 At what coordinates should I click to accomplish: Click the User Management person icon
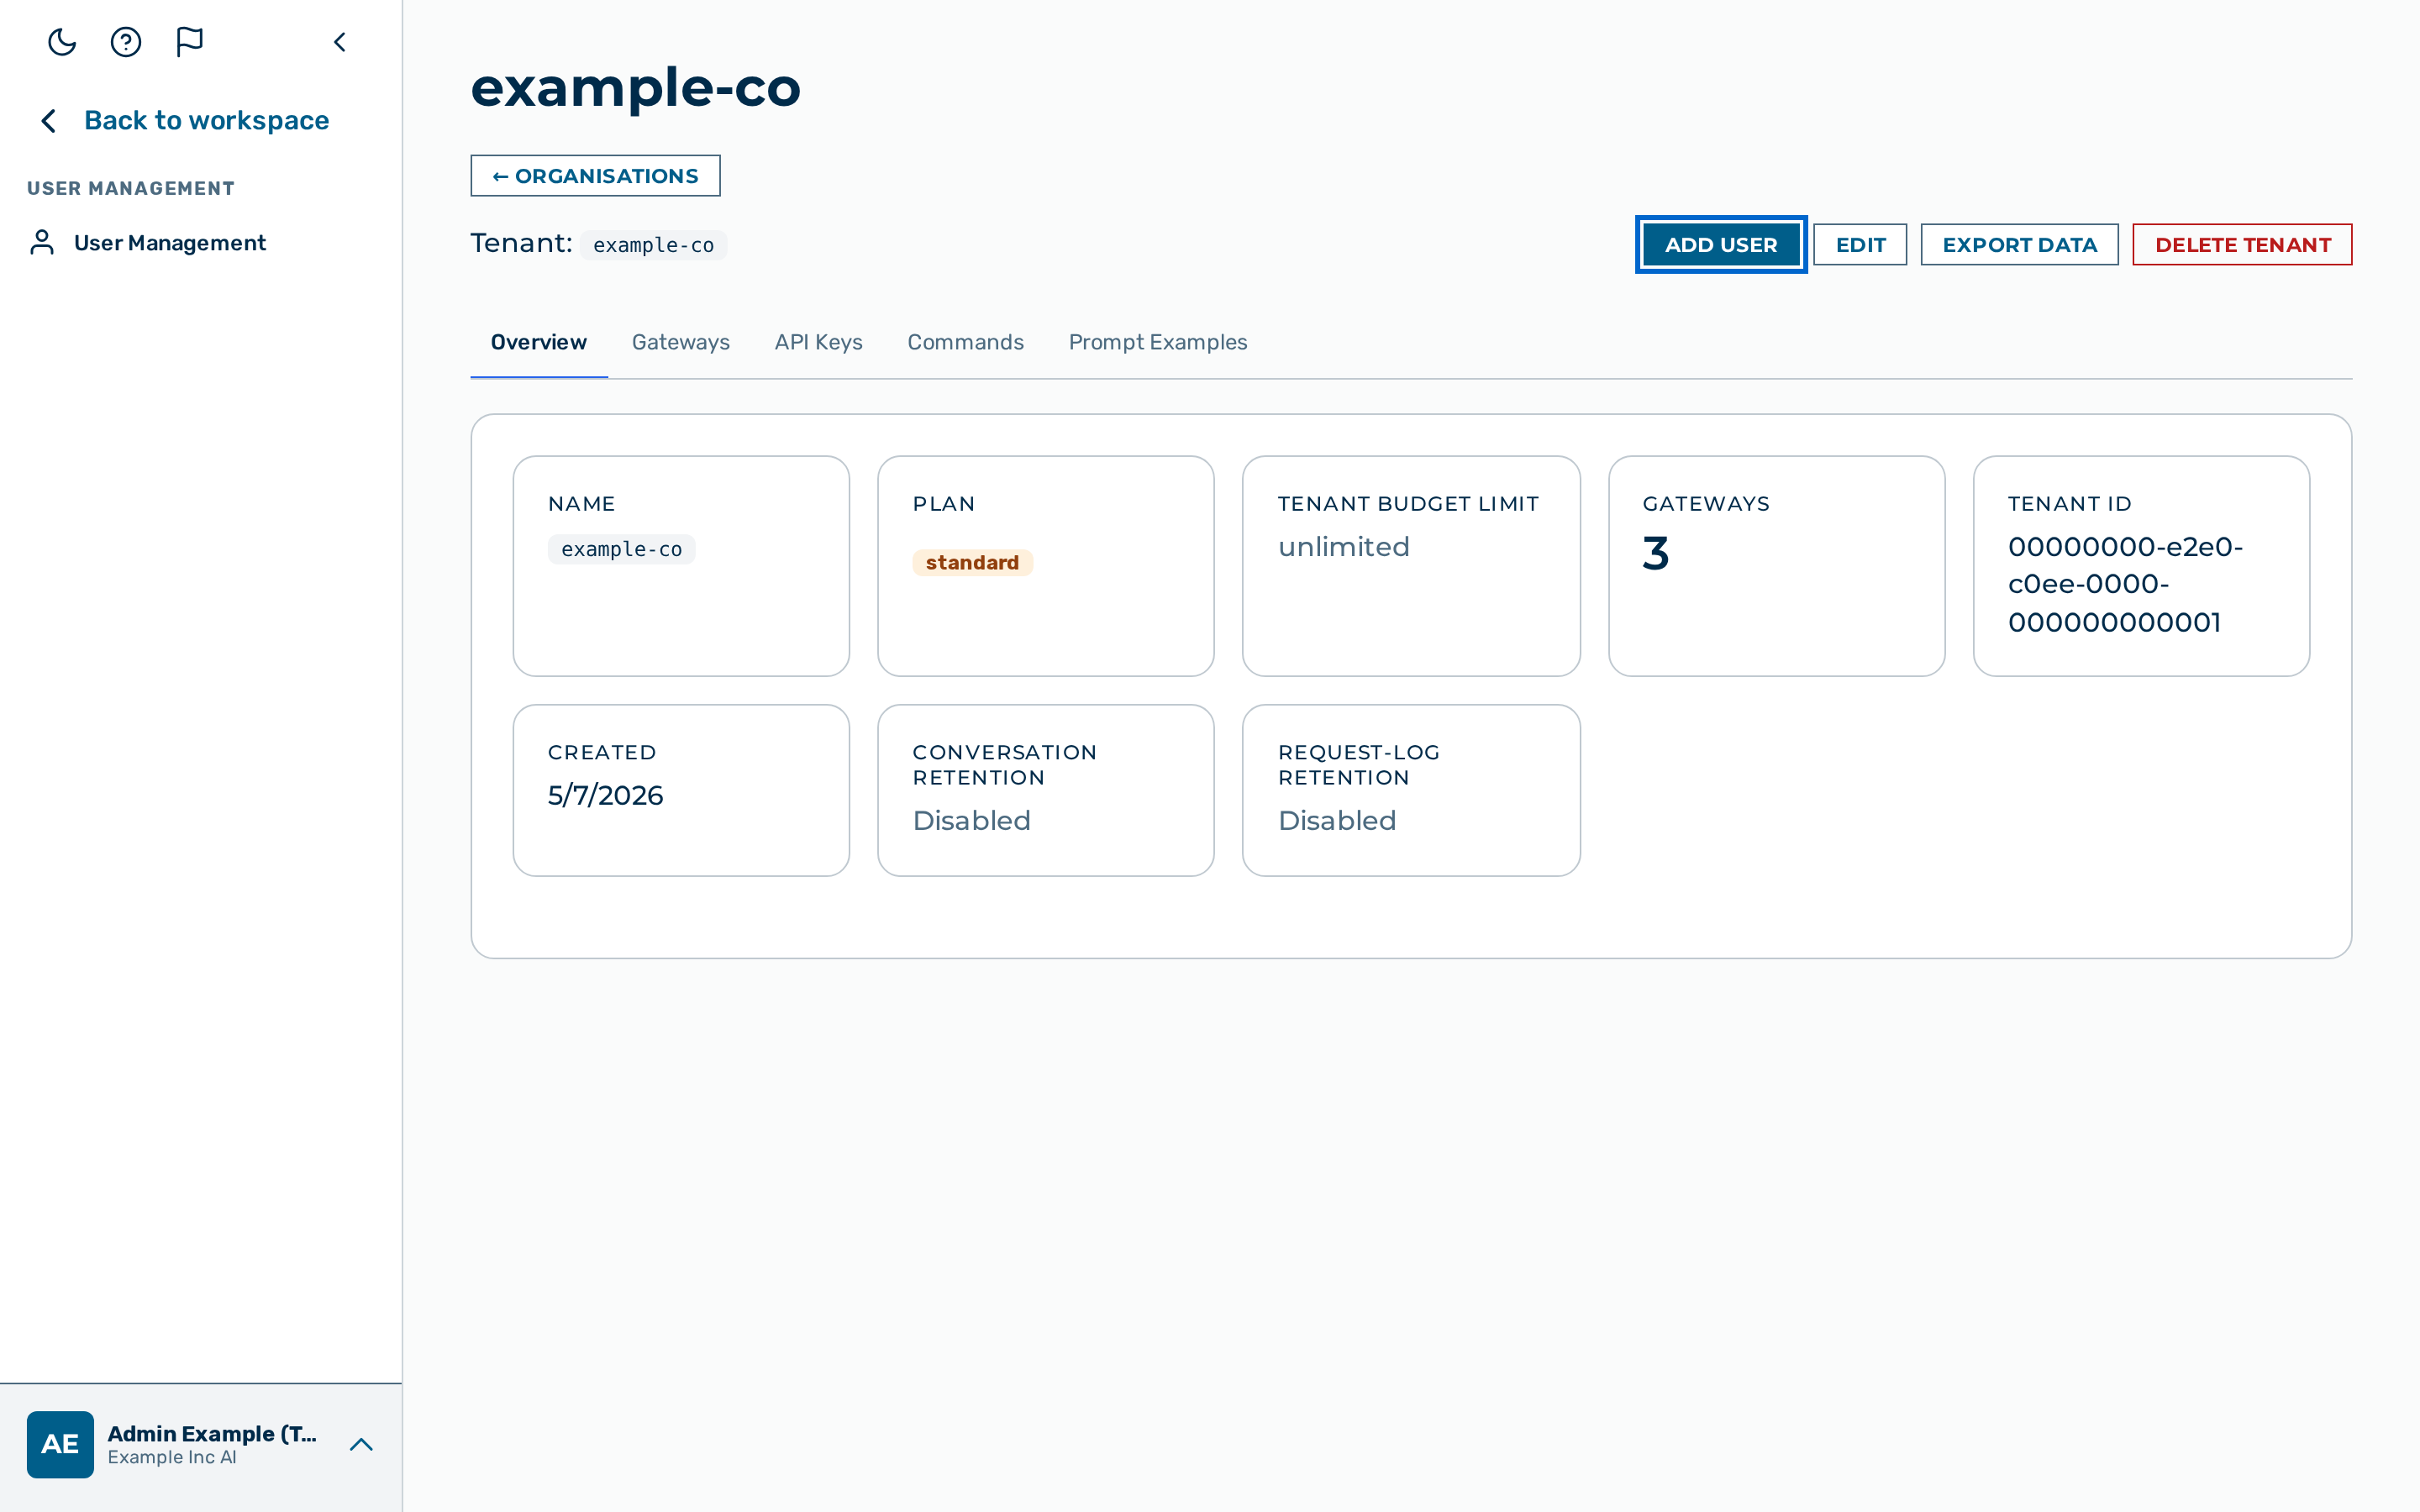click(42, 243)
